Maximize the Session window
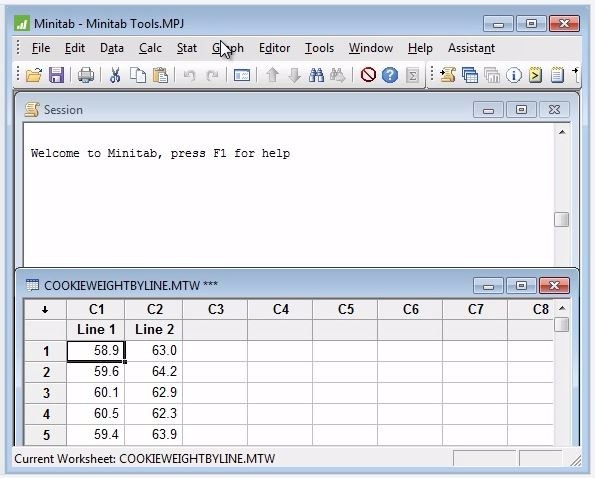Viewport: 595px width, 478px height. coord(521,110)
